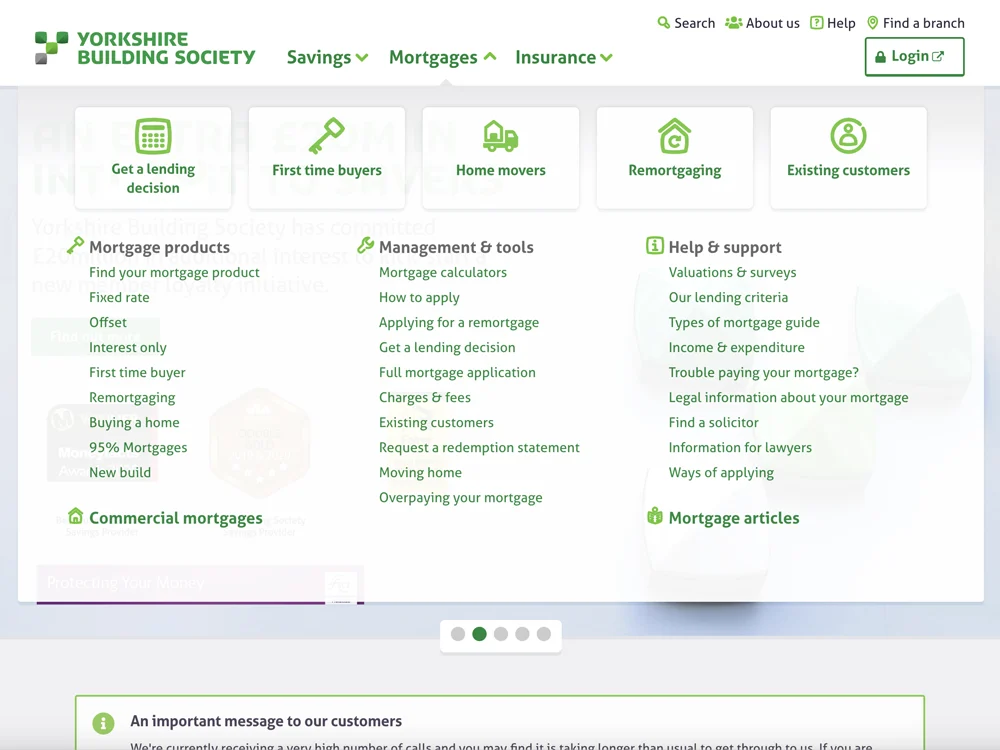
Task: Open 95% Mortgages link
Action: [x=138, y=448]
